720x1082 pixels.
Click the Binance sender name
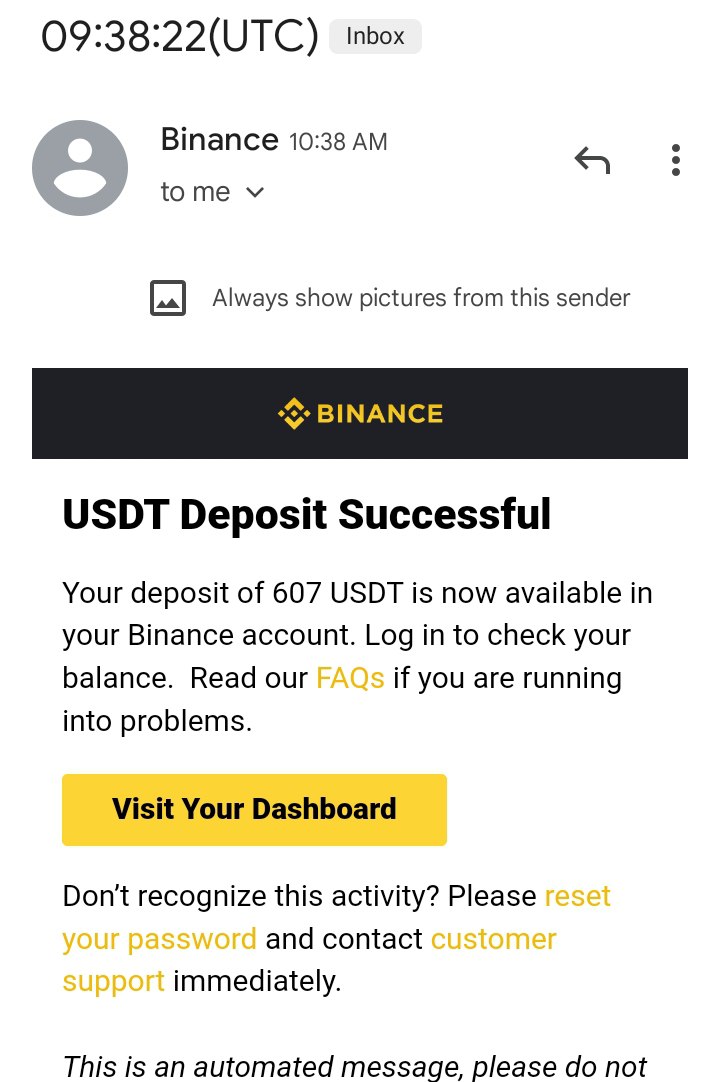click(x=219, y=139)
